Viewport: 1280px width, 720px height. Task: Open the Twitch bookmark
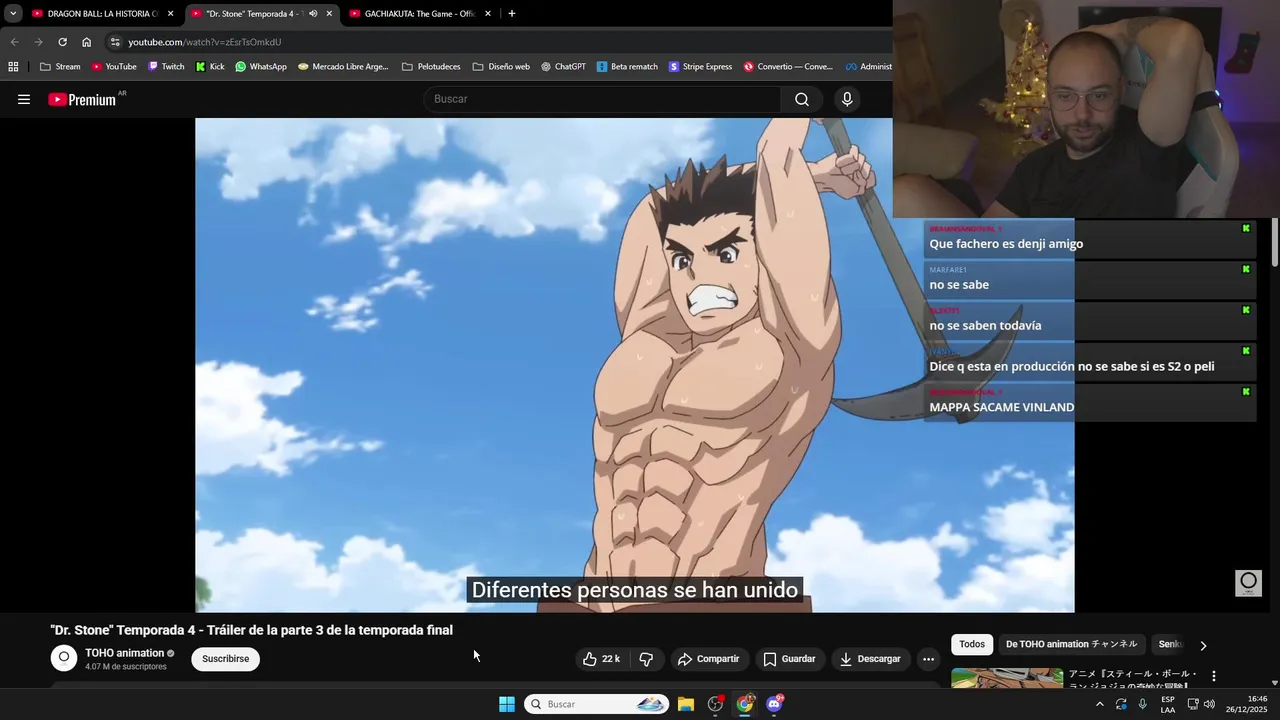coord(166,67)
